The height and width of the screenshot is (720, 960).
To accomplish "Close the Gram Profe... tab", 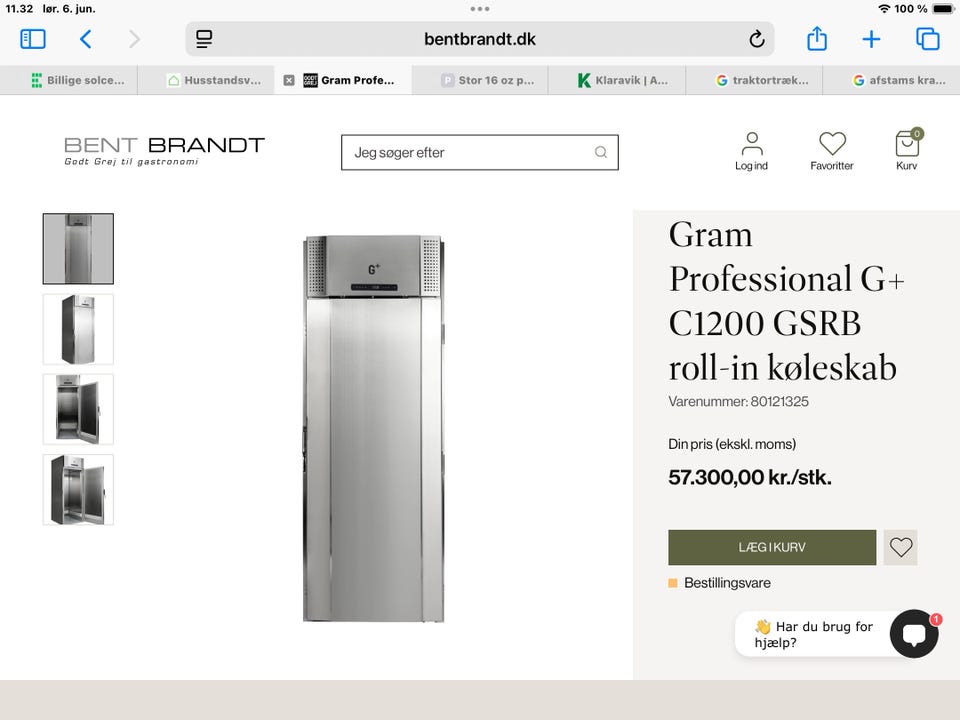I will (289, 80).
